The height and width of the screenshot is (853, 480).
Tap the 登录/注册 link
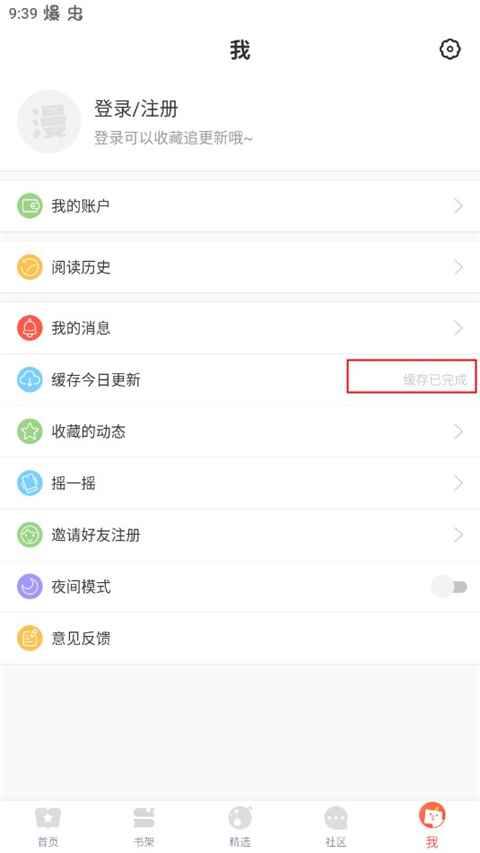pos(136,109)
